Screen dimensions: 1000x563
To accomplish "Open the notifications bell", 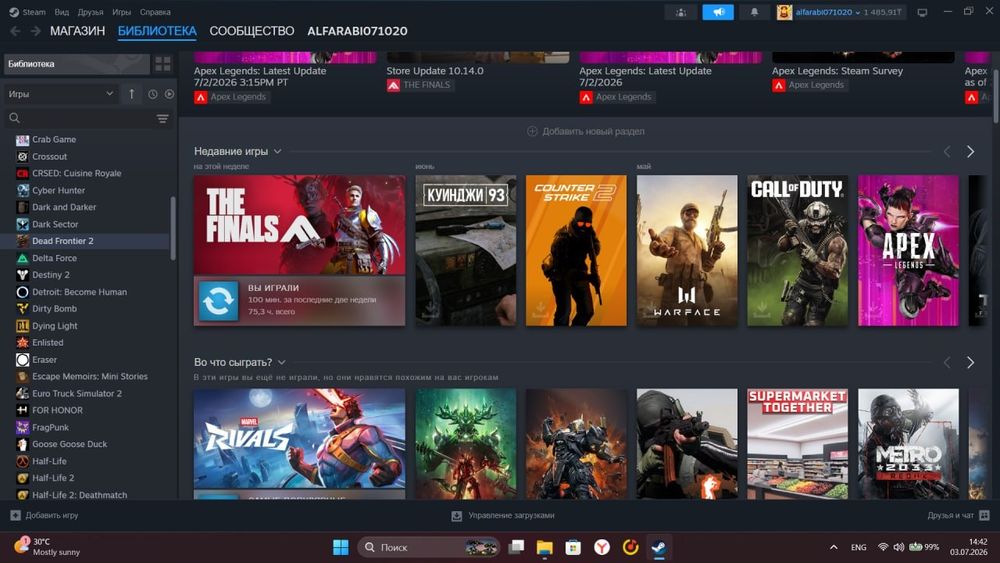I will point(754,12).
